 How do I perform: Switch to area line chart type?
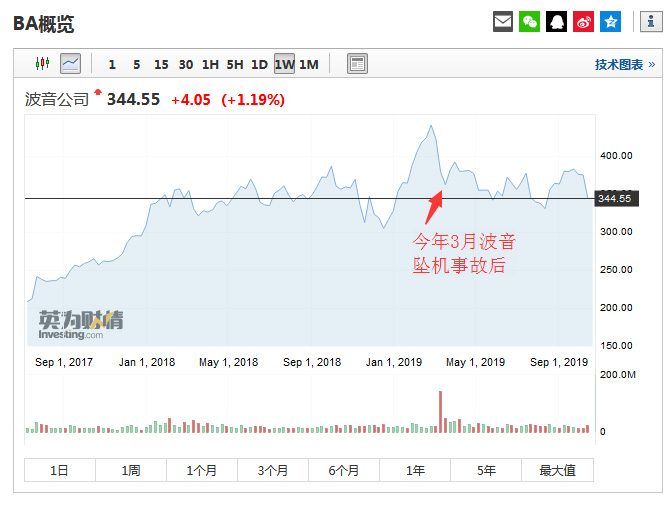tap(71, 64)
